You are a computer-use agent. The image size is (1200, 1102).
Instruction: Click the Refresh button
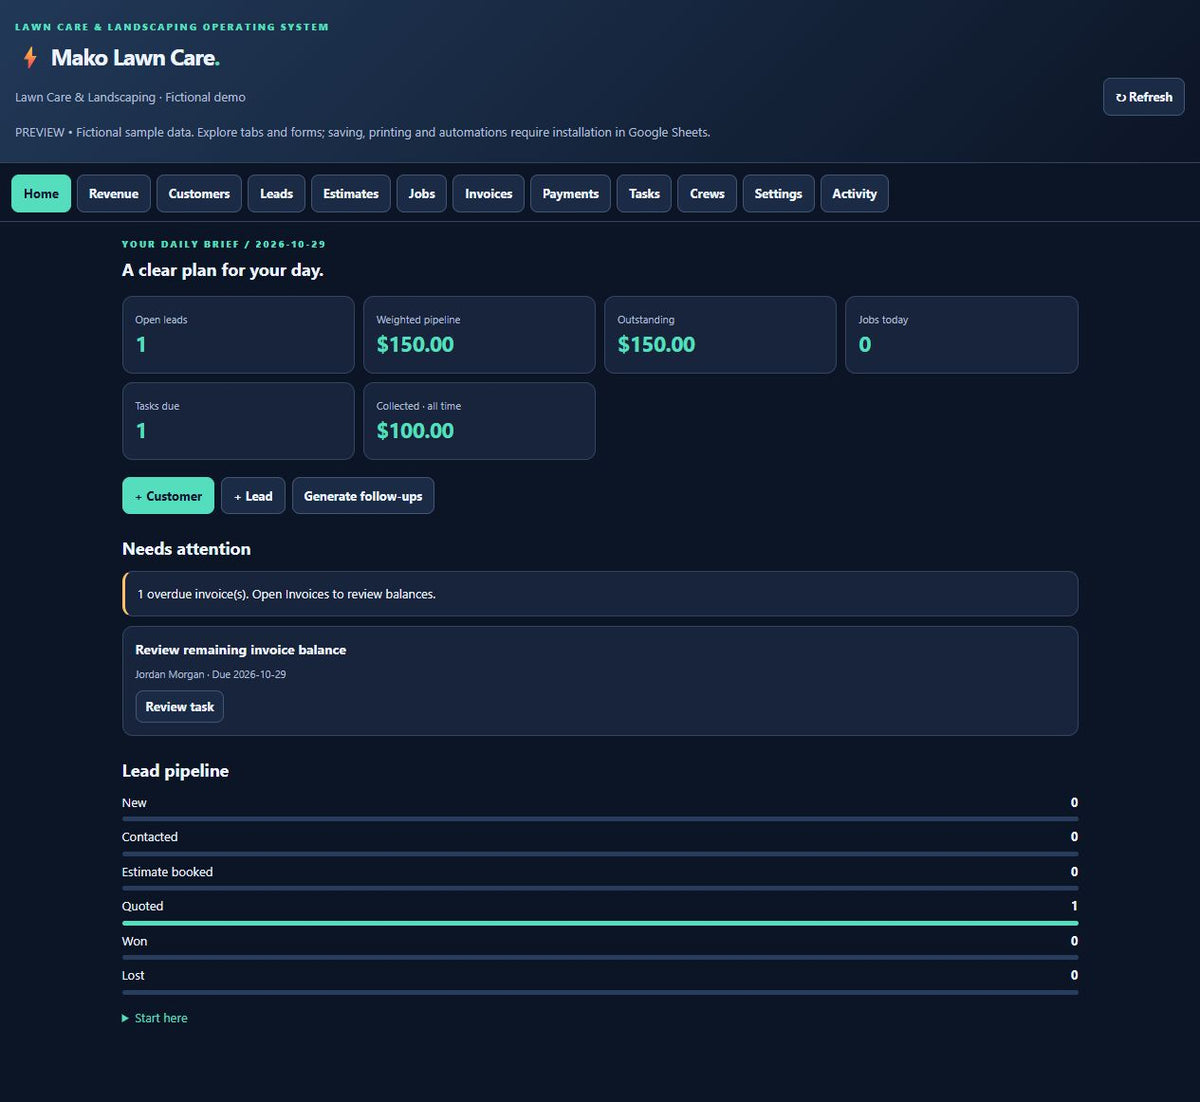coord(1144,97)
